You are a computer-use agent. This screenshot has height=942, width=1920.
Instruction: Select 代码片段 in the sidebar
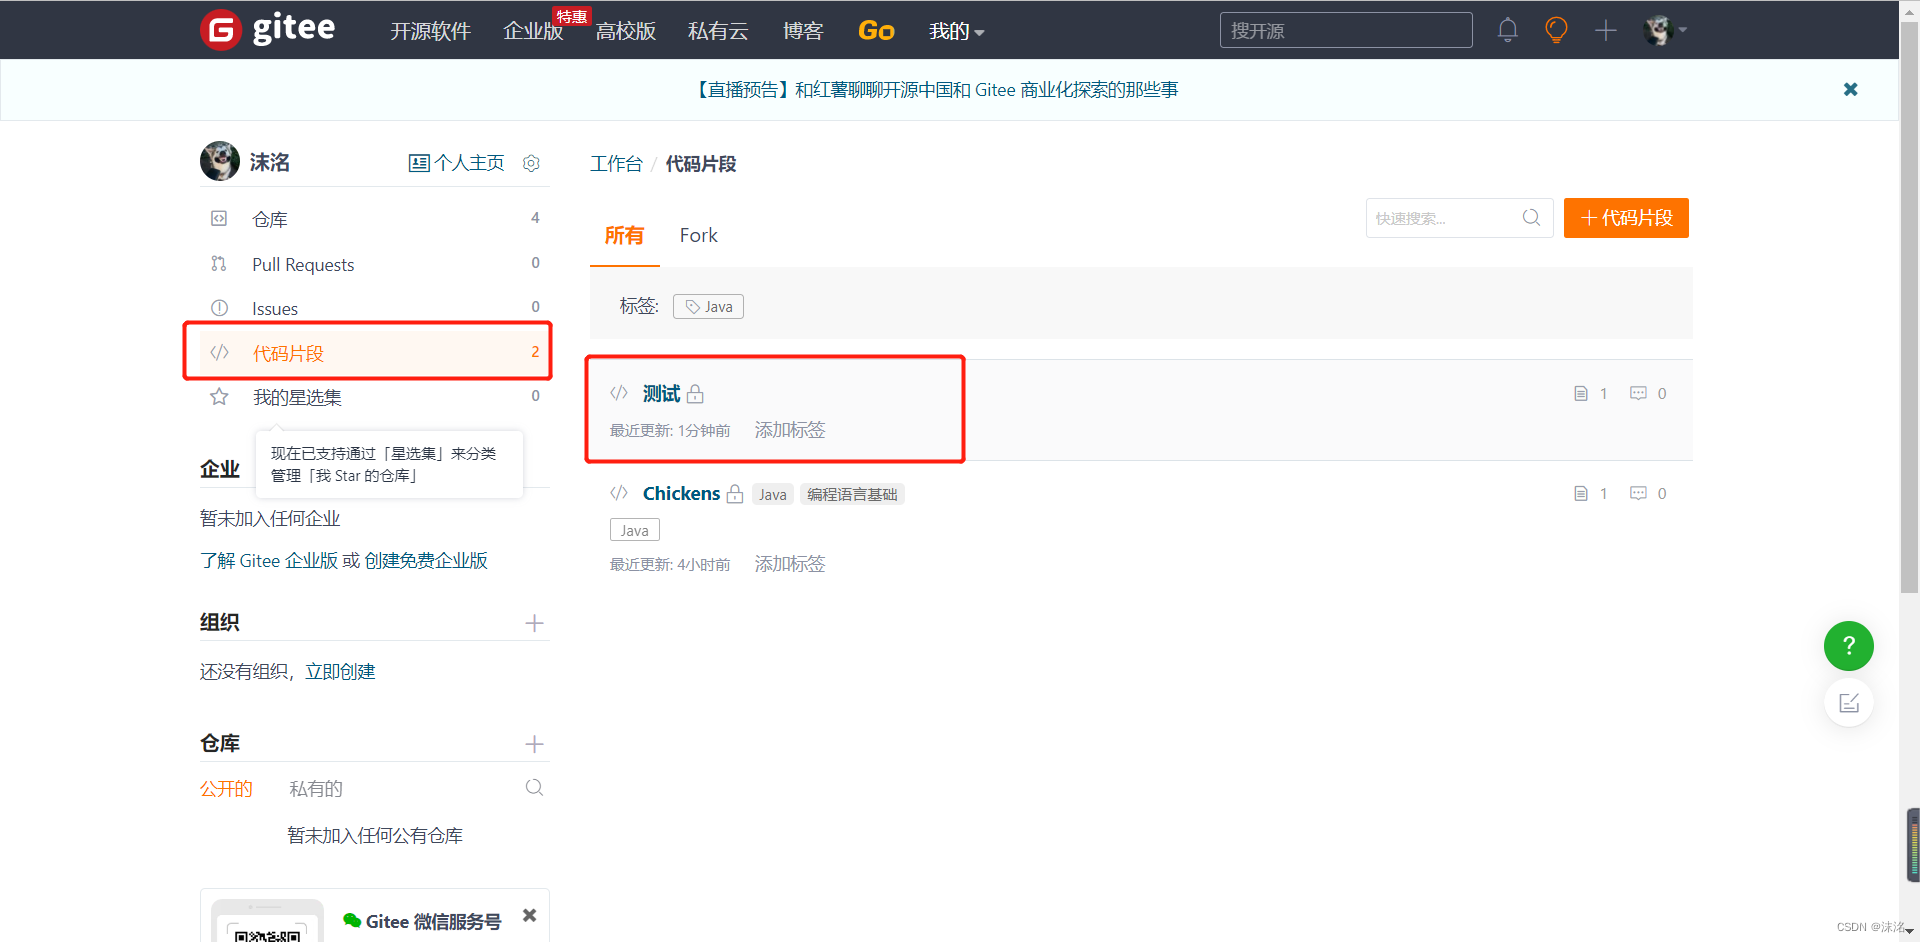click(x=375, y=353)
